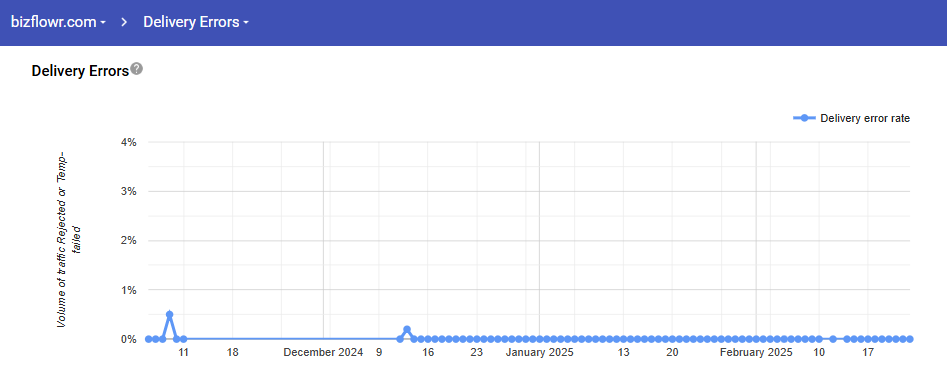This screenshot has height=378, width=947.
Task: Select the data point above the 23 label
Action: point(477,339)
